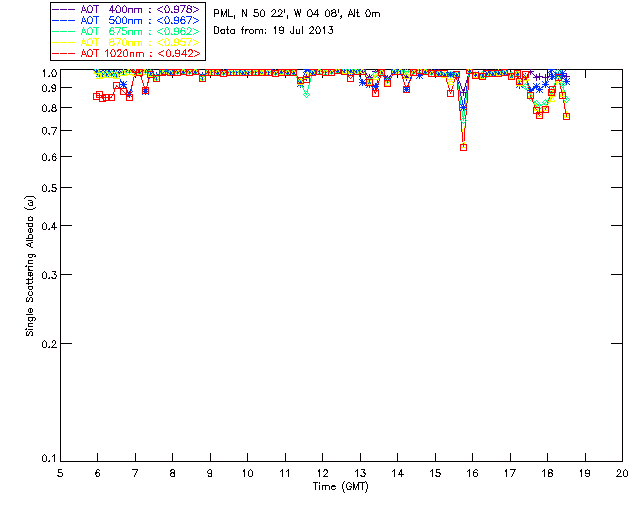This screenshot has width=640, height=512.
Task: Click the y-axis tick label '0.2'
Action: coord(49,344)
